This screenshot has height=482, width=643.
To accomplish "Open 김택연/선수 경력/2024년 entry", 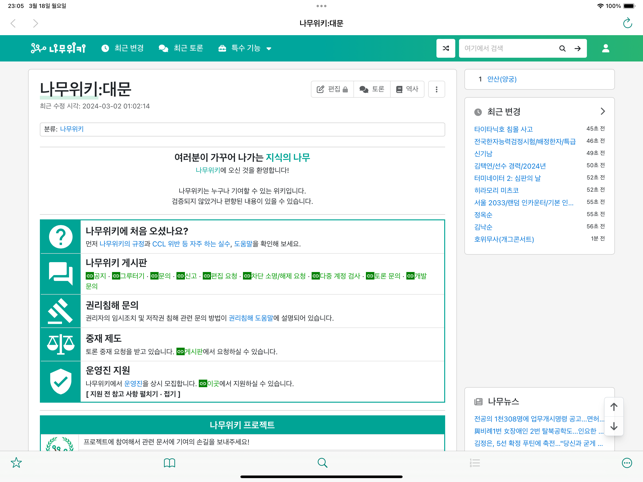I will point(510,166).
